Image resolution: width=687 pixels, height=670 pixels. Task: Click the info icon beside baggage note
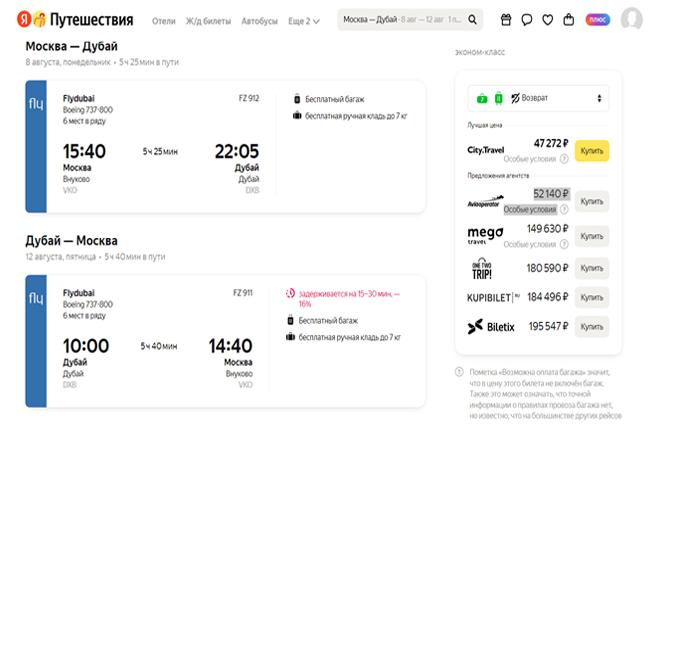click(x=459, y=372)
